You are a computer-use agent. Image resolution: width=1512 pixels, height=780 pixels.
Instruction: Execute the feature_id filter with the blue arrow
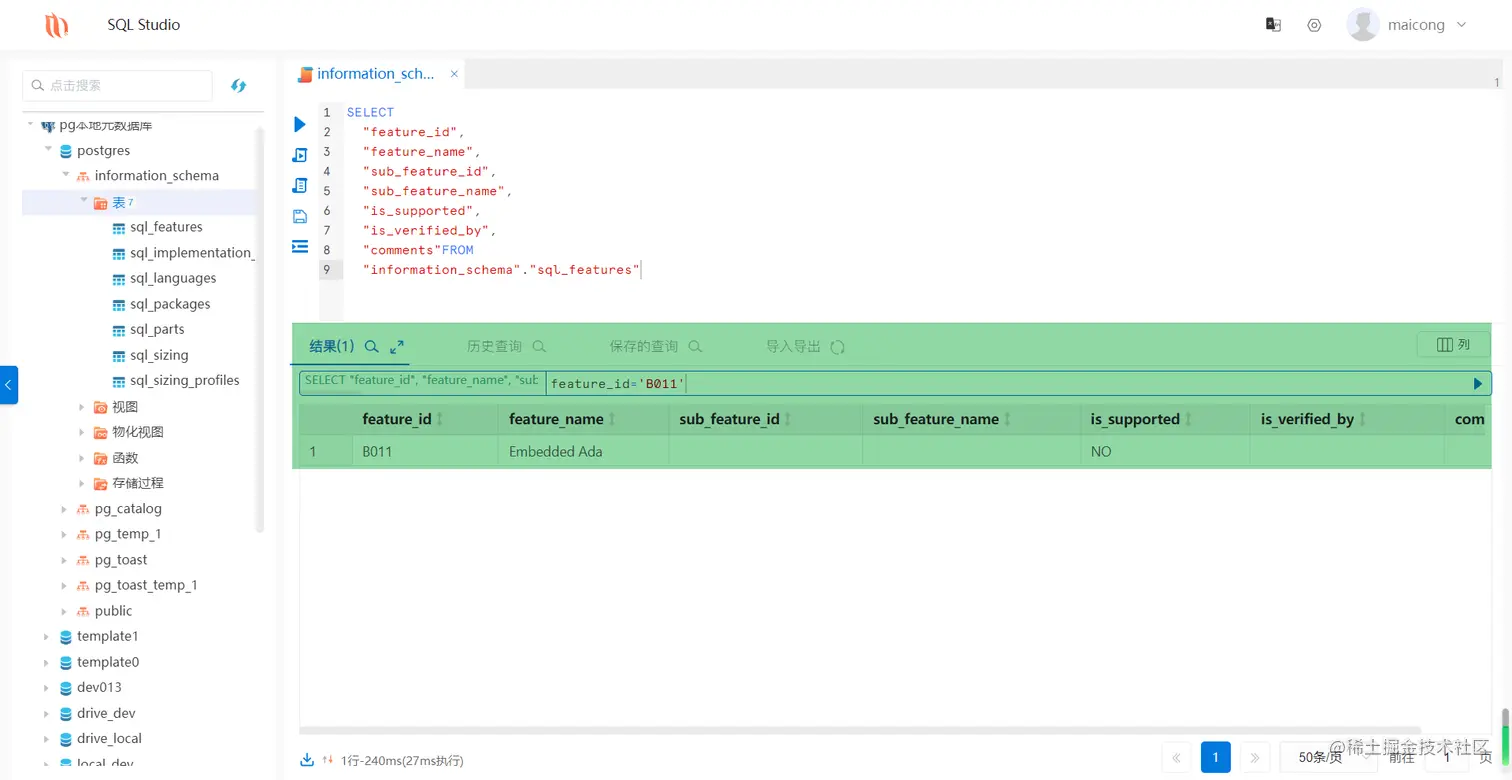(x=1477, y=383)
